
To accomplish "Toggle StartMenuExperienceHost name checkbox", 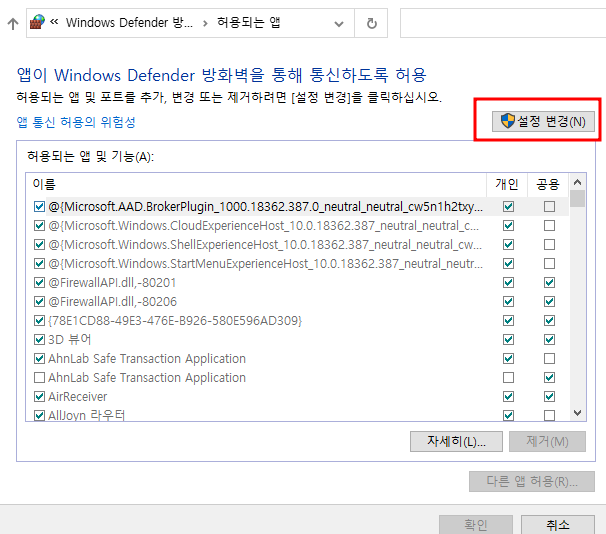I will click(39, 264).
